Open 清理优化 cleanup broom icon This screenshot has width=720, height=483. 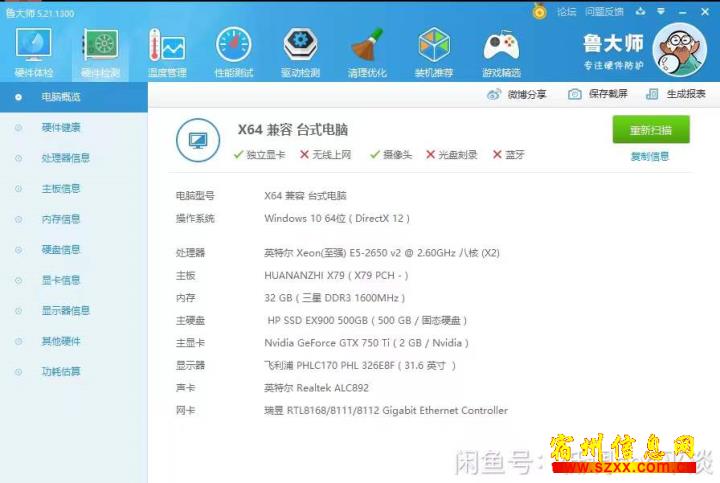[367, 52]
